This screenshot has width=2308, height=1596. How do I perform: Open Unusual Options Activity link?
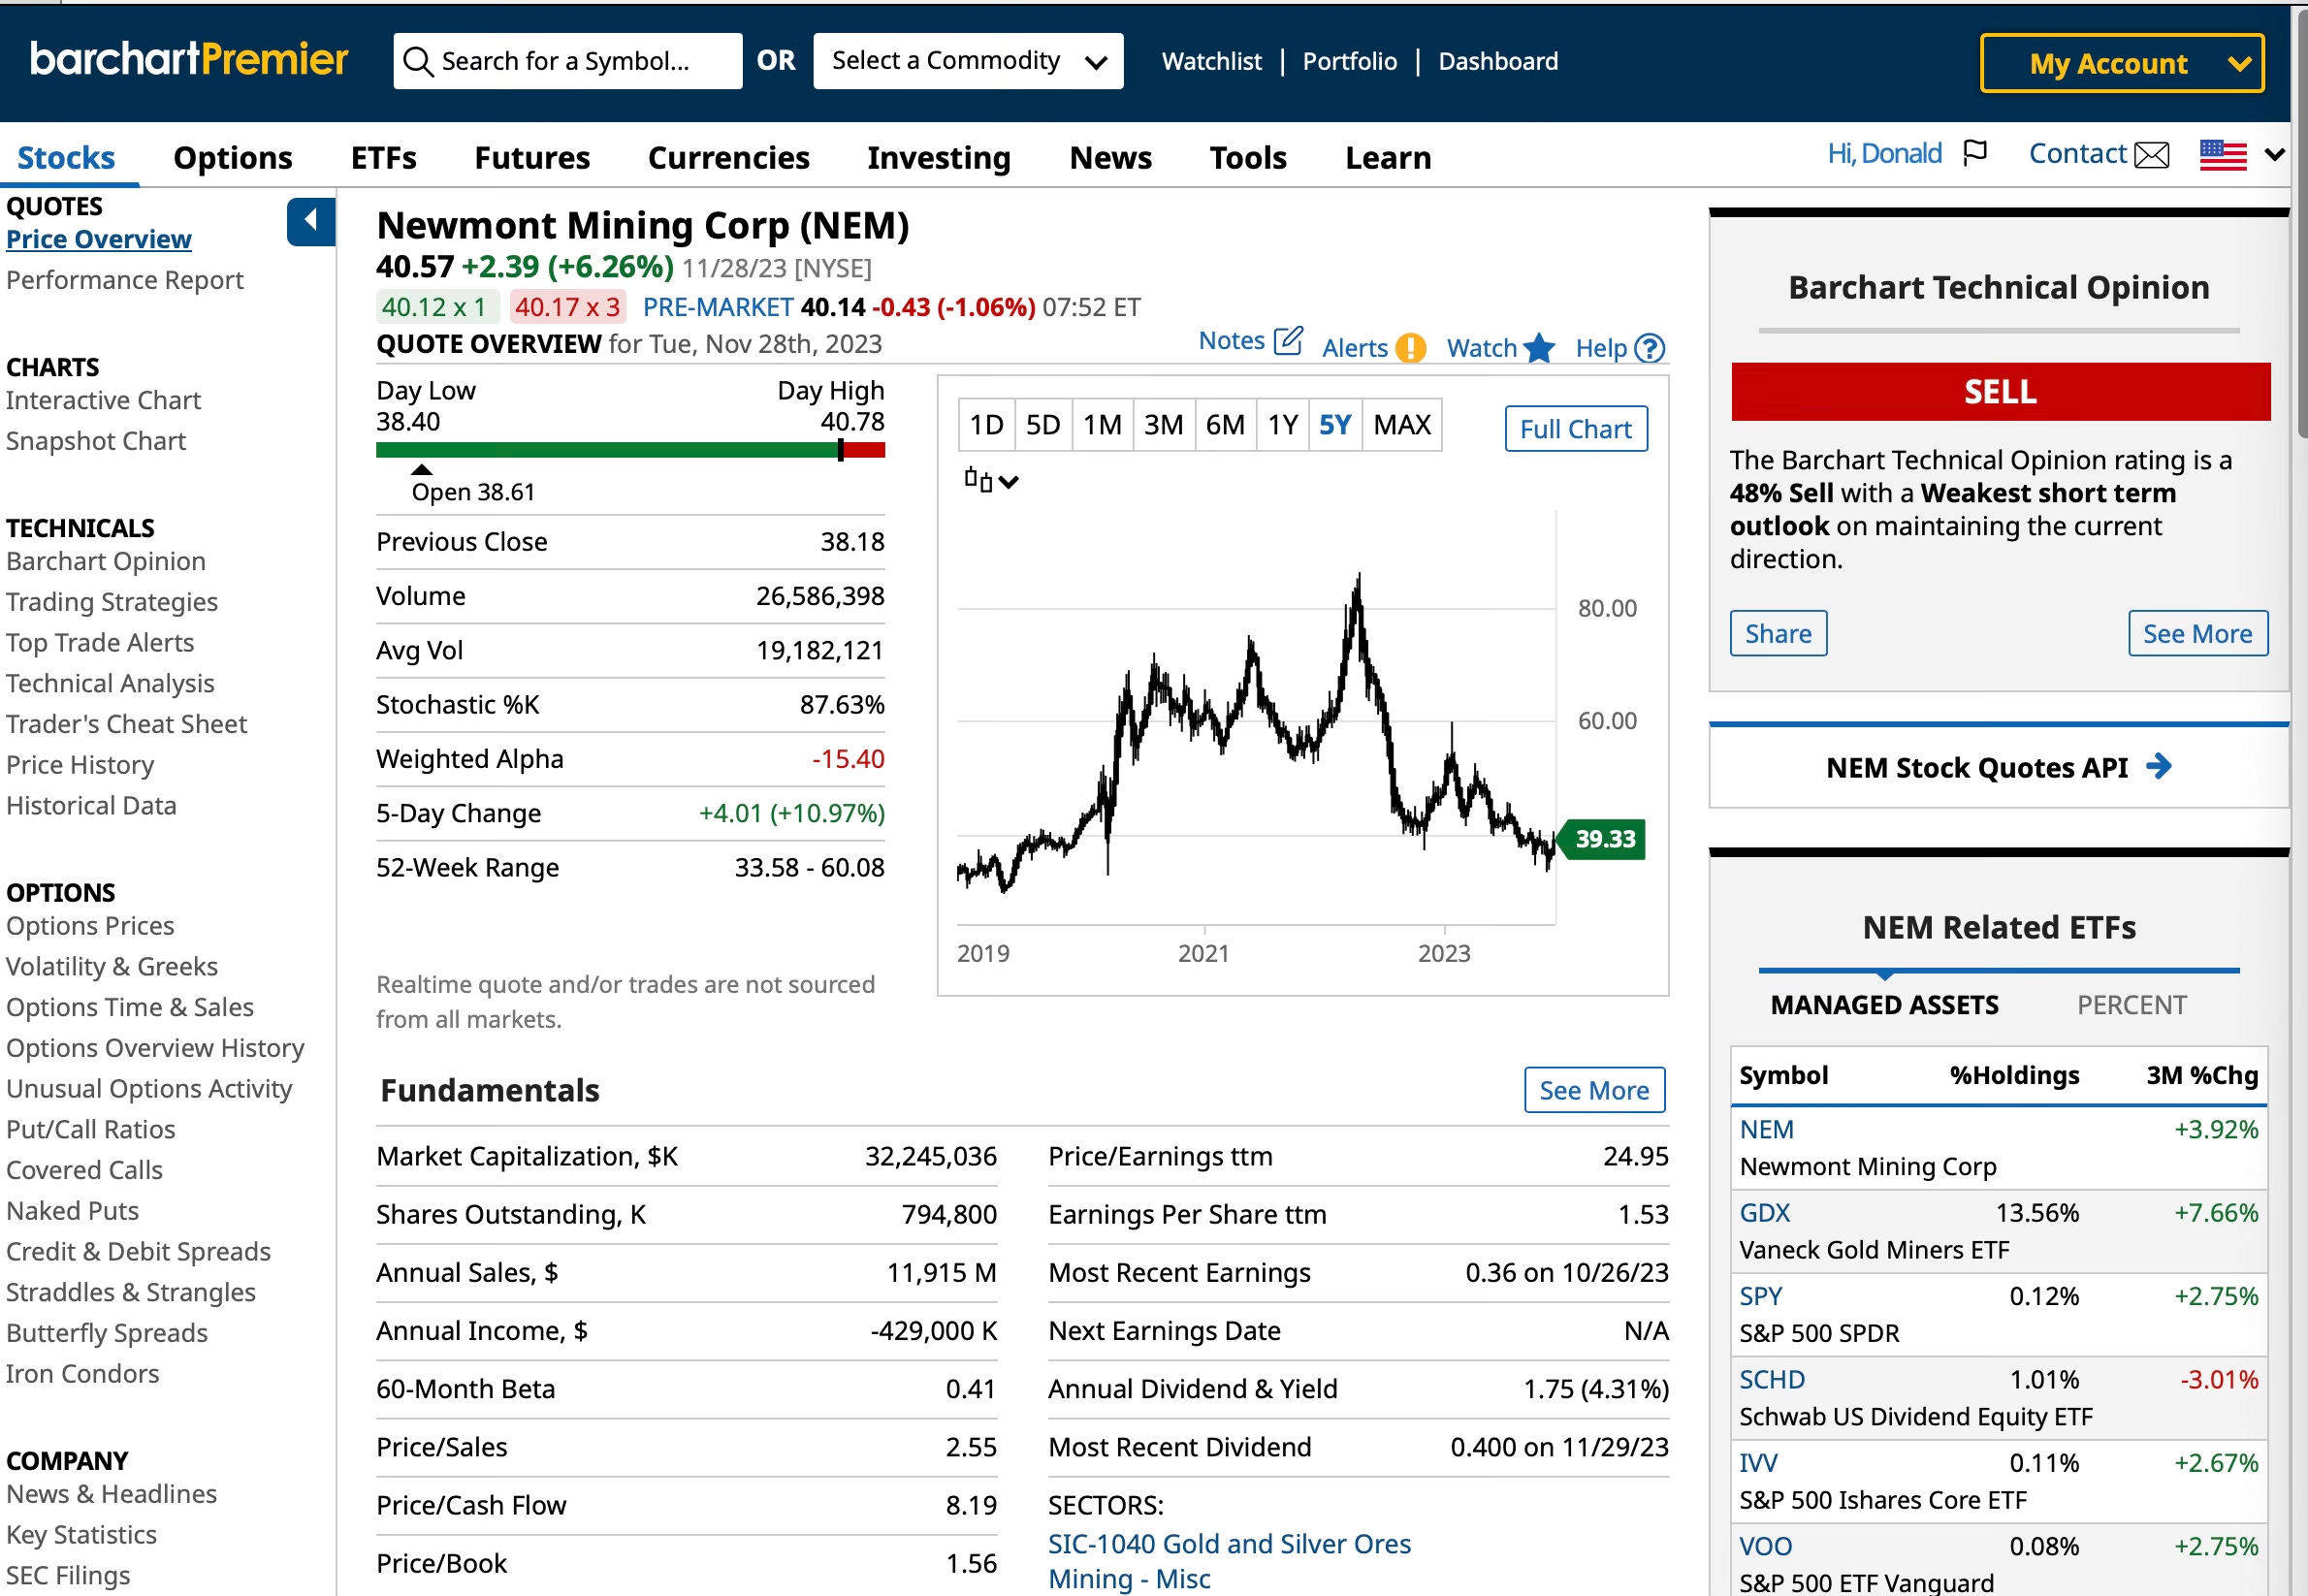coord(149,1088)
